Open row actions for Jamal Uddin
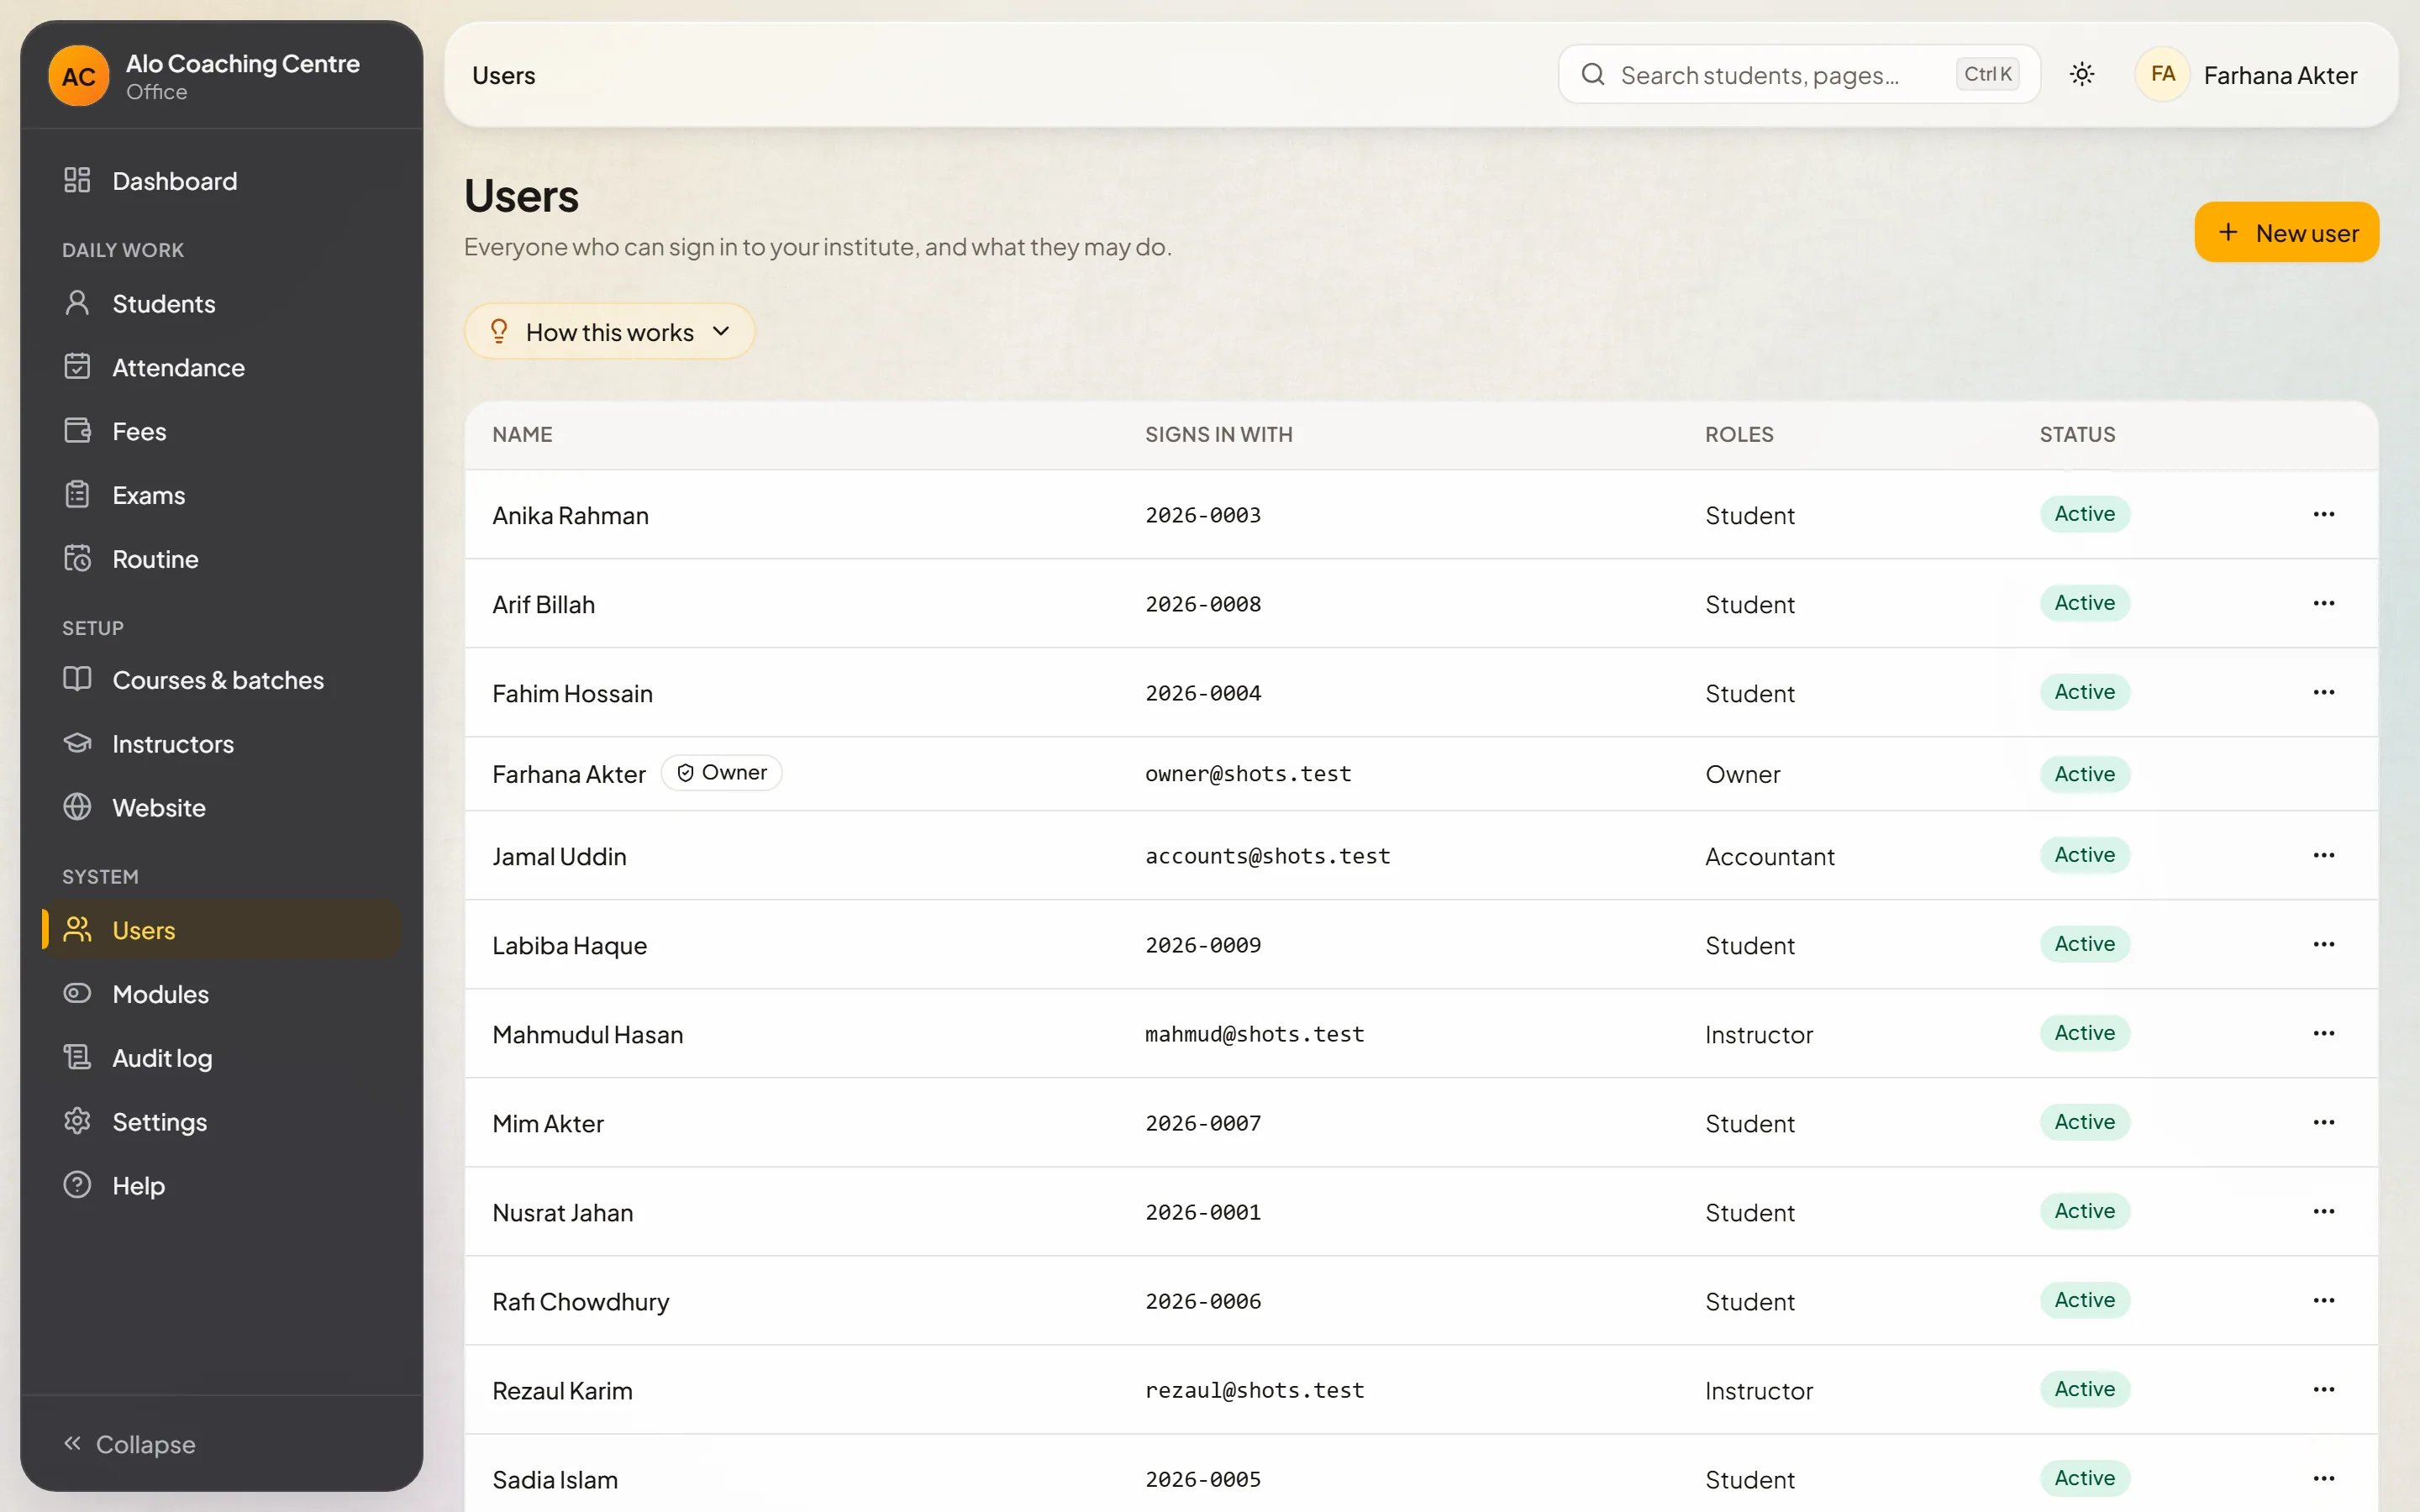2420x1512 pixels. (2323, 855)
